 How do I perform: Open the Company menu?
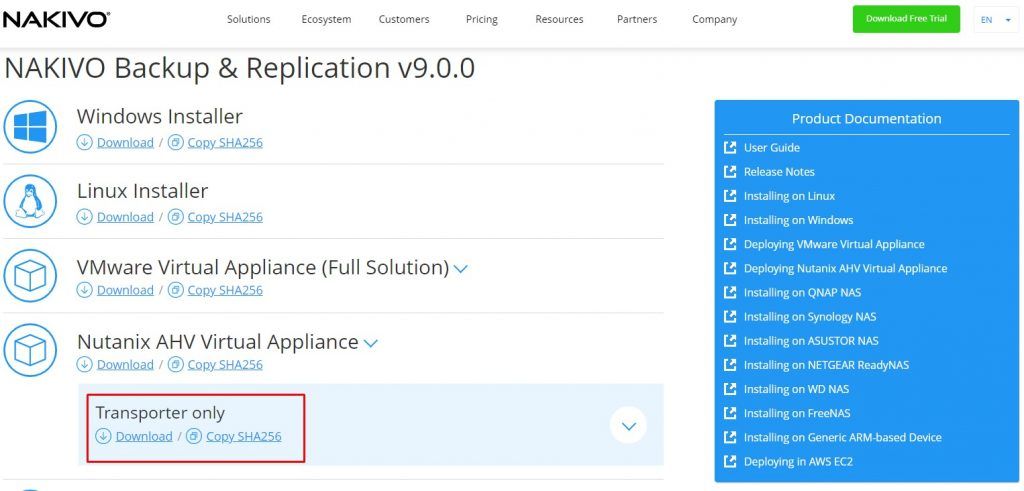point(714,20)
